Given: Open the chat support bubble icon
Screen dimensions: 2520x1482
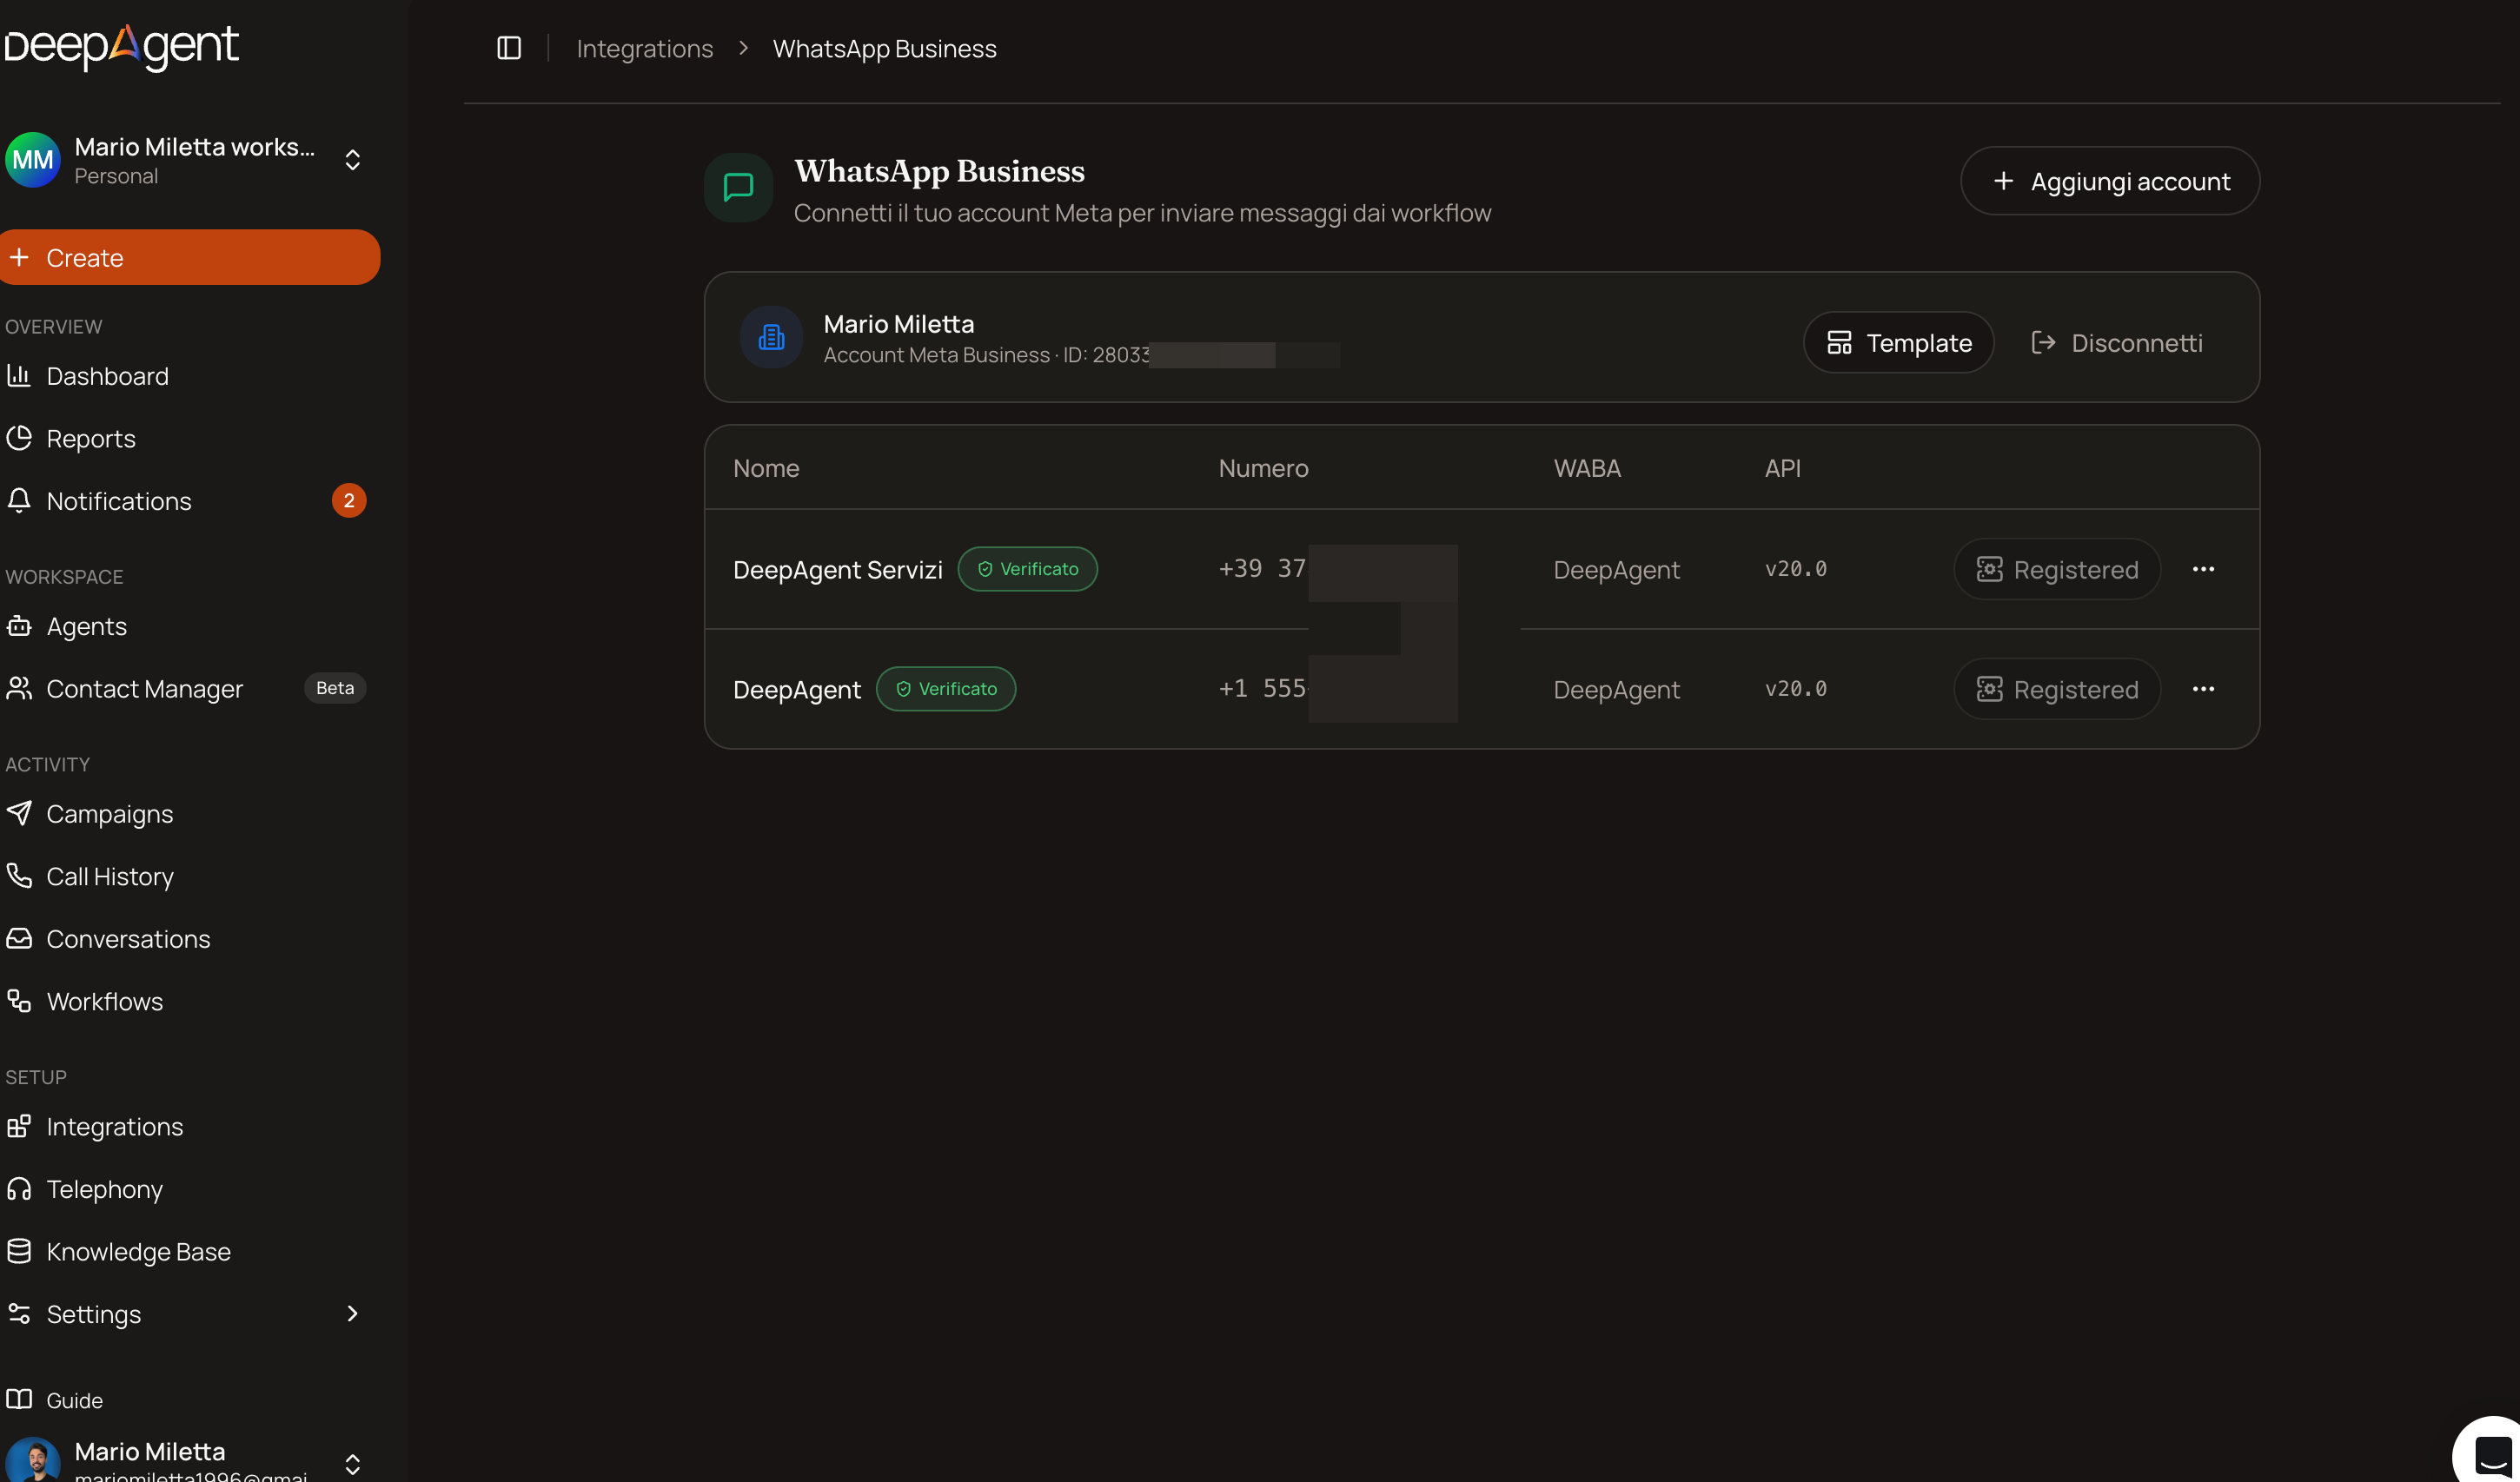Looking at the screenshot, I should (2490, 1452).
